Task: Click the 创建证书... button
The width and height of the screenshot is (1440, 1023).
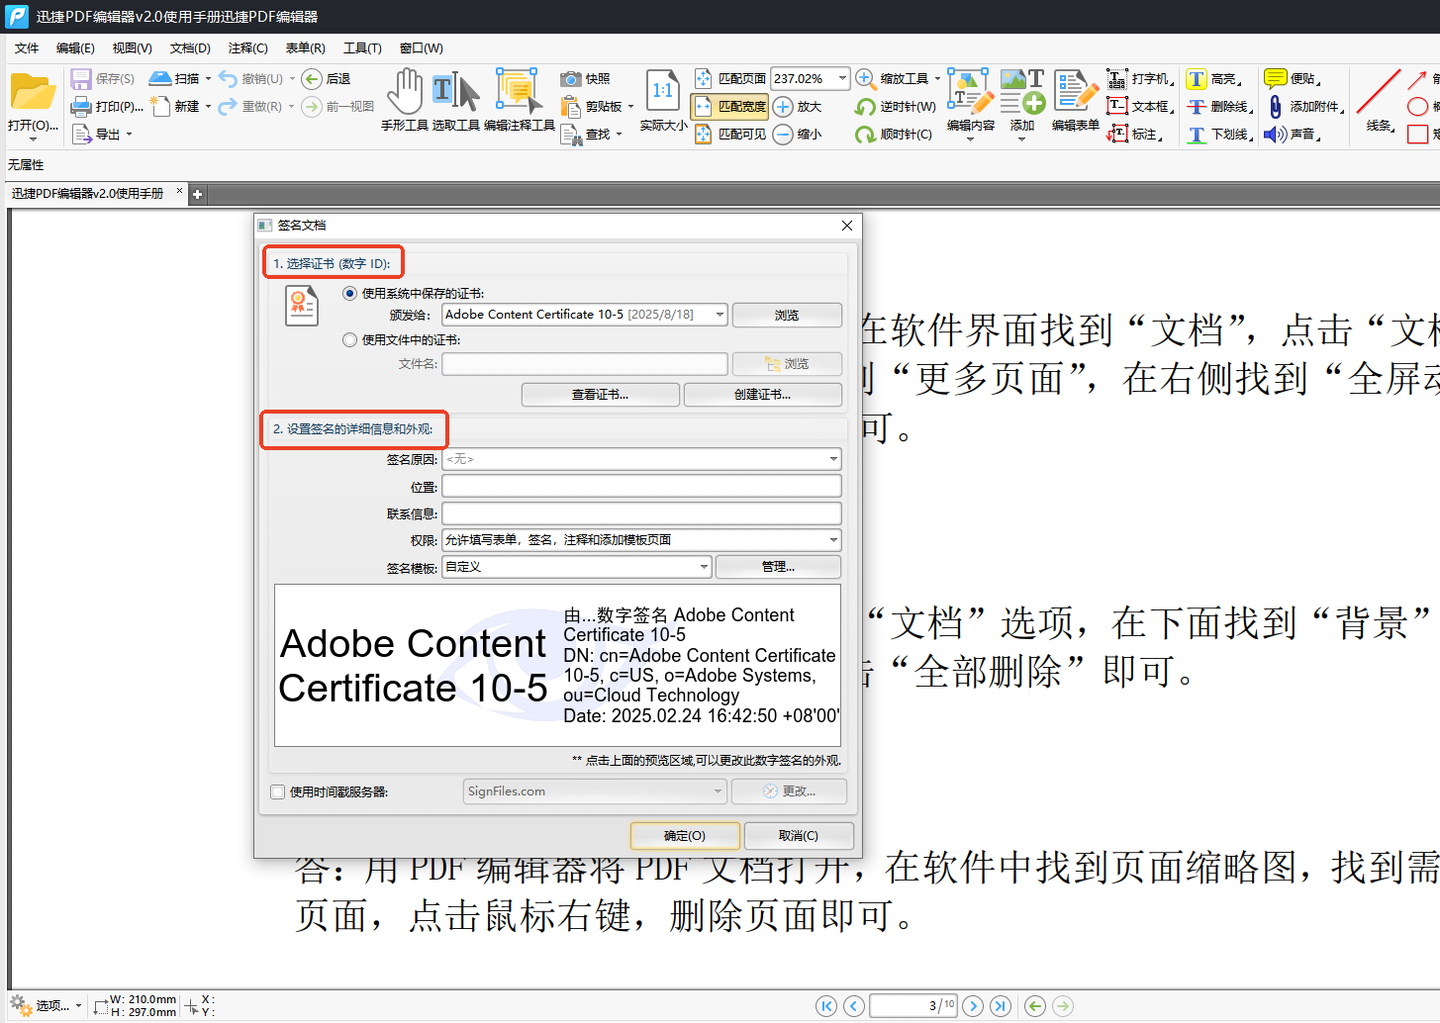Action: pyautogui.click(x=762, y=395)
